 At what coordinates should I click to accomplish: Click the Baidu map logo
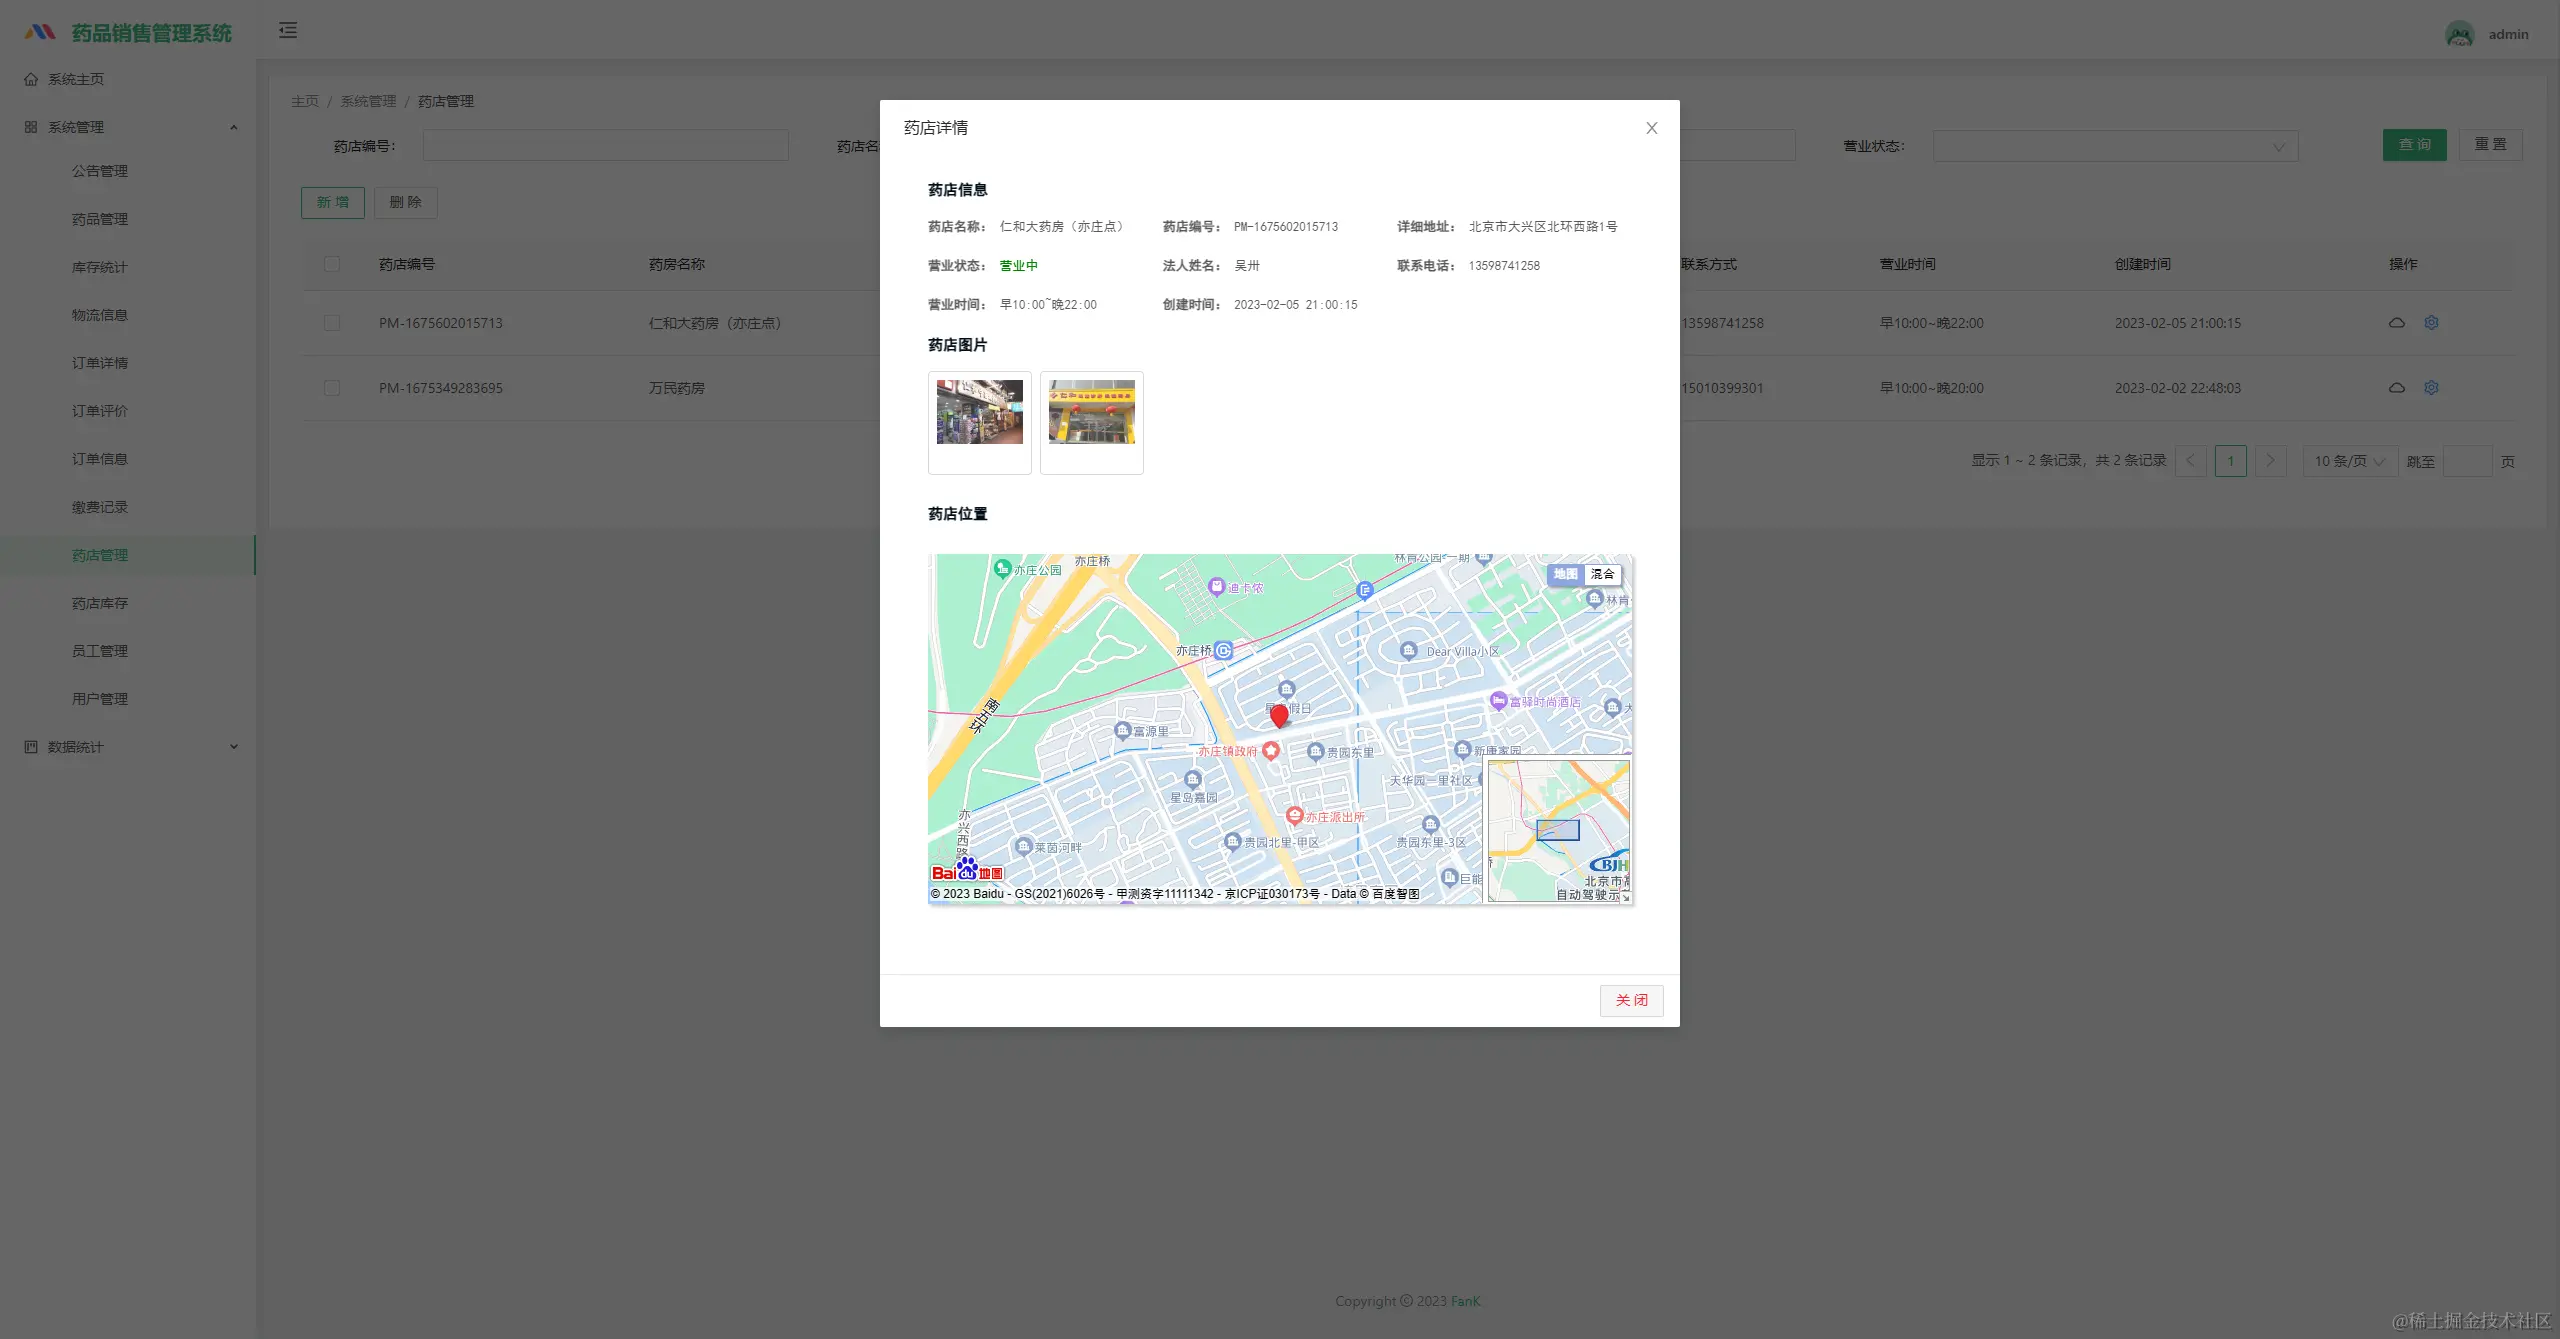(966, 870)
